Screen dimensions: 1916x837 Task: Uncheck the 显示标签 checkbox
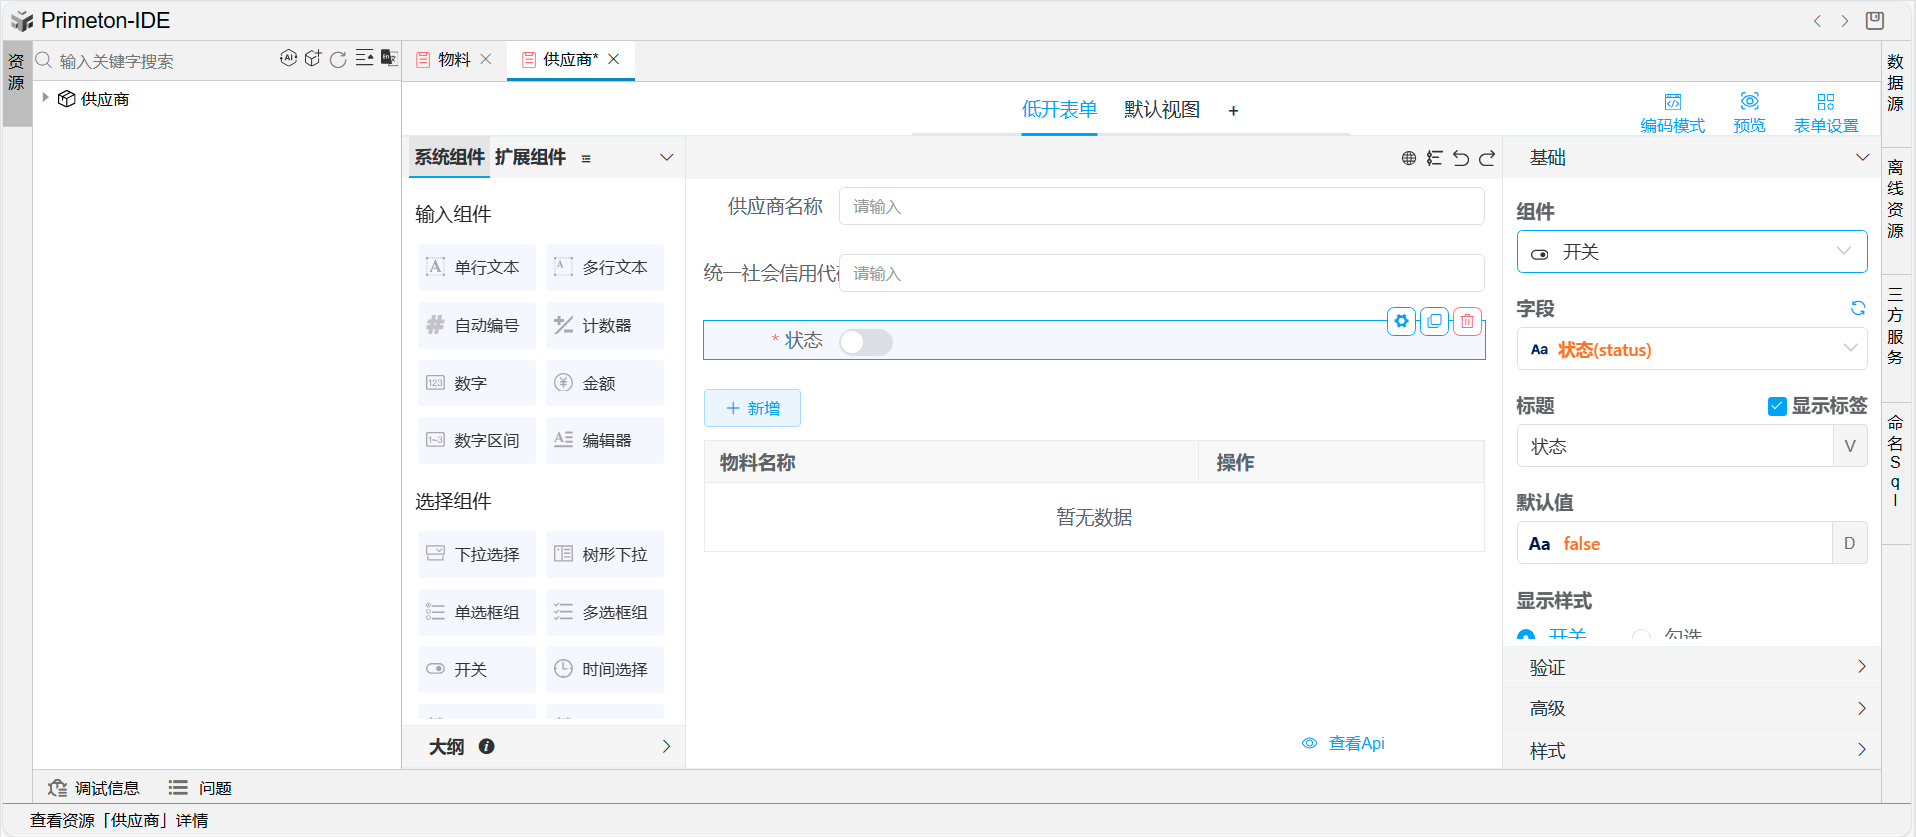[x=1777, y=406]
